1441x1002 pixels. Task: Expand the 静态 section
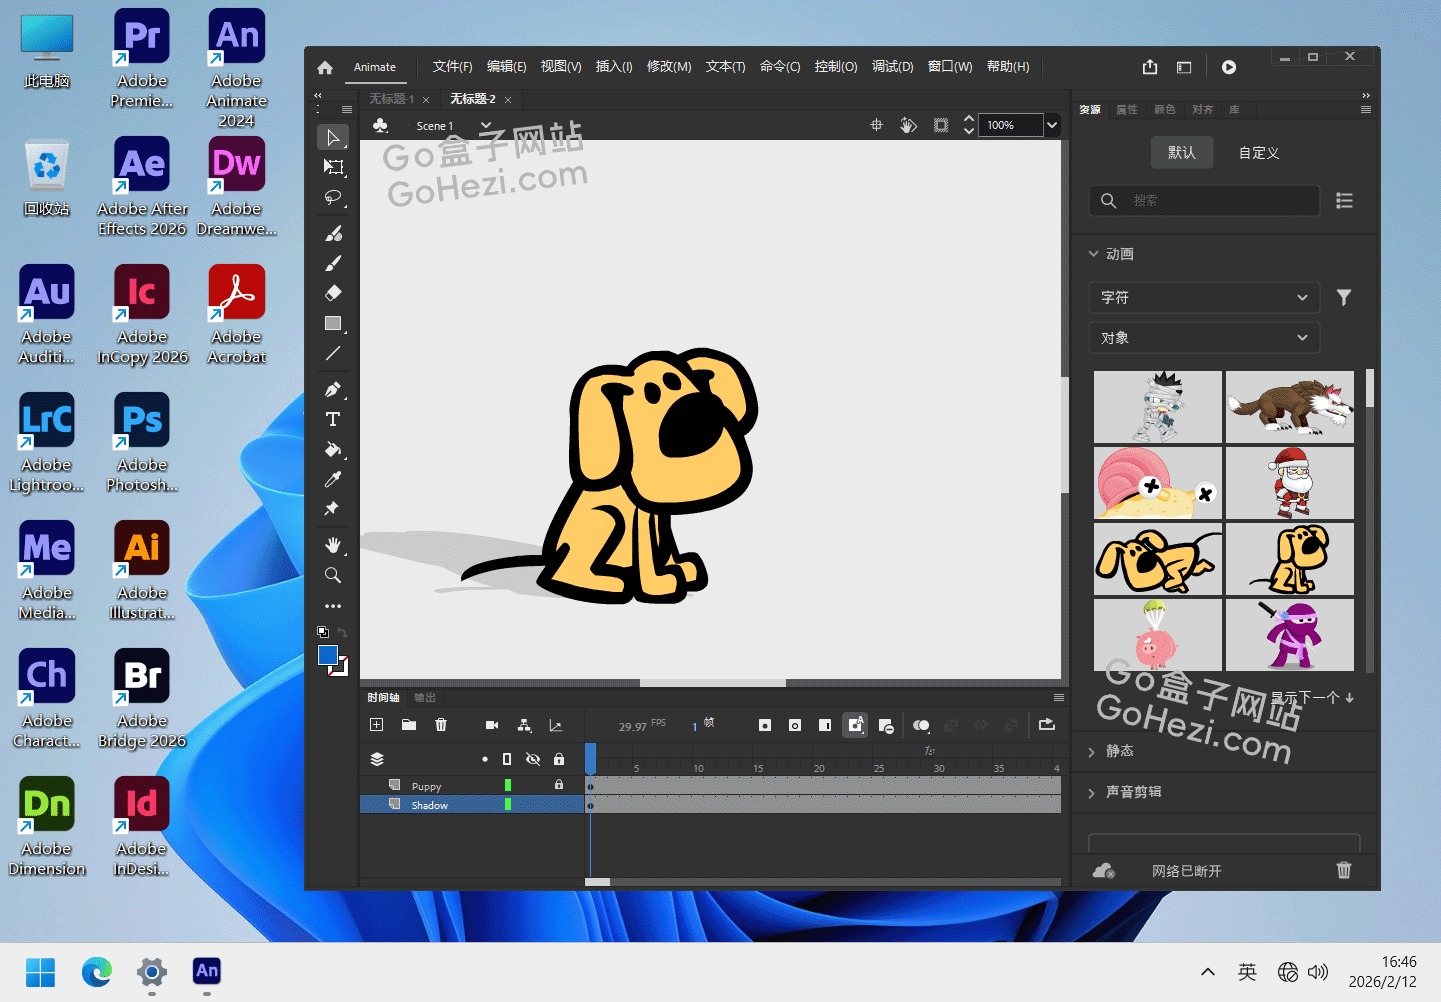(x=1119, y=751)
